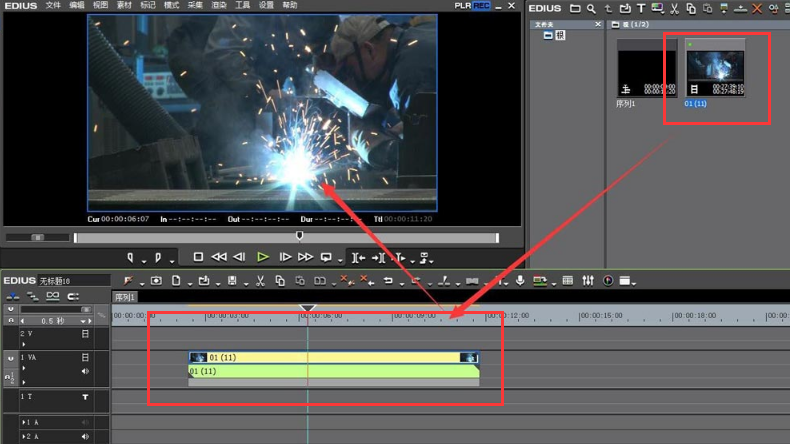Select the scissors cut icon in timeline toolbar
Screen dimensions: 790x444
click(260, 281)
